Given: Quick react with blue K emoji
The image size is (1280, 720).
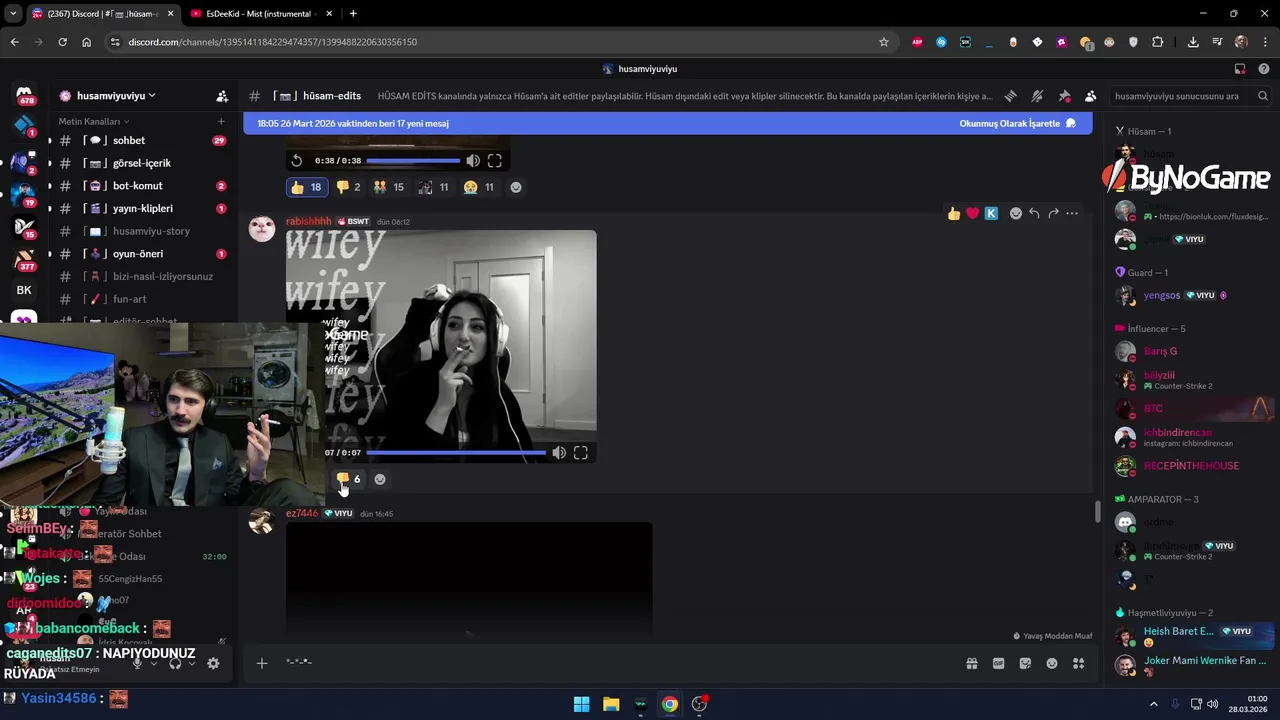Looking at the screenshot, I should [991, 213].
